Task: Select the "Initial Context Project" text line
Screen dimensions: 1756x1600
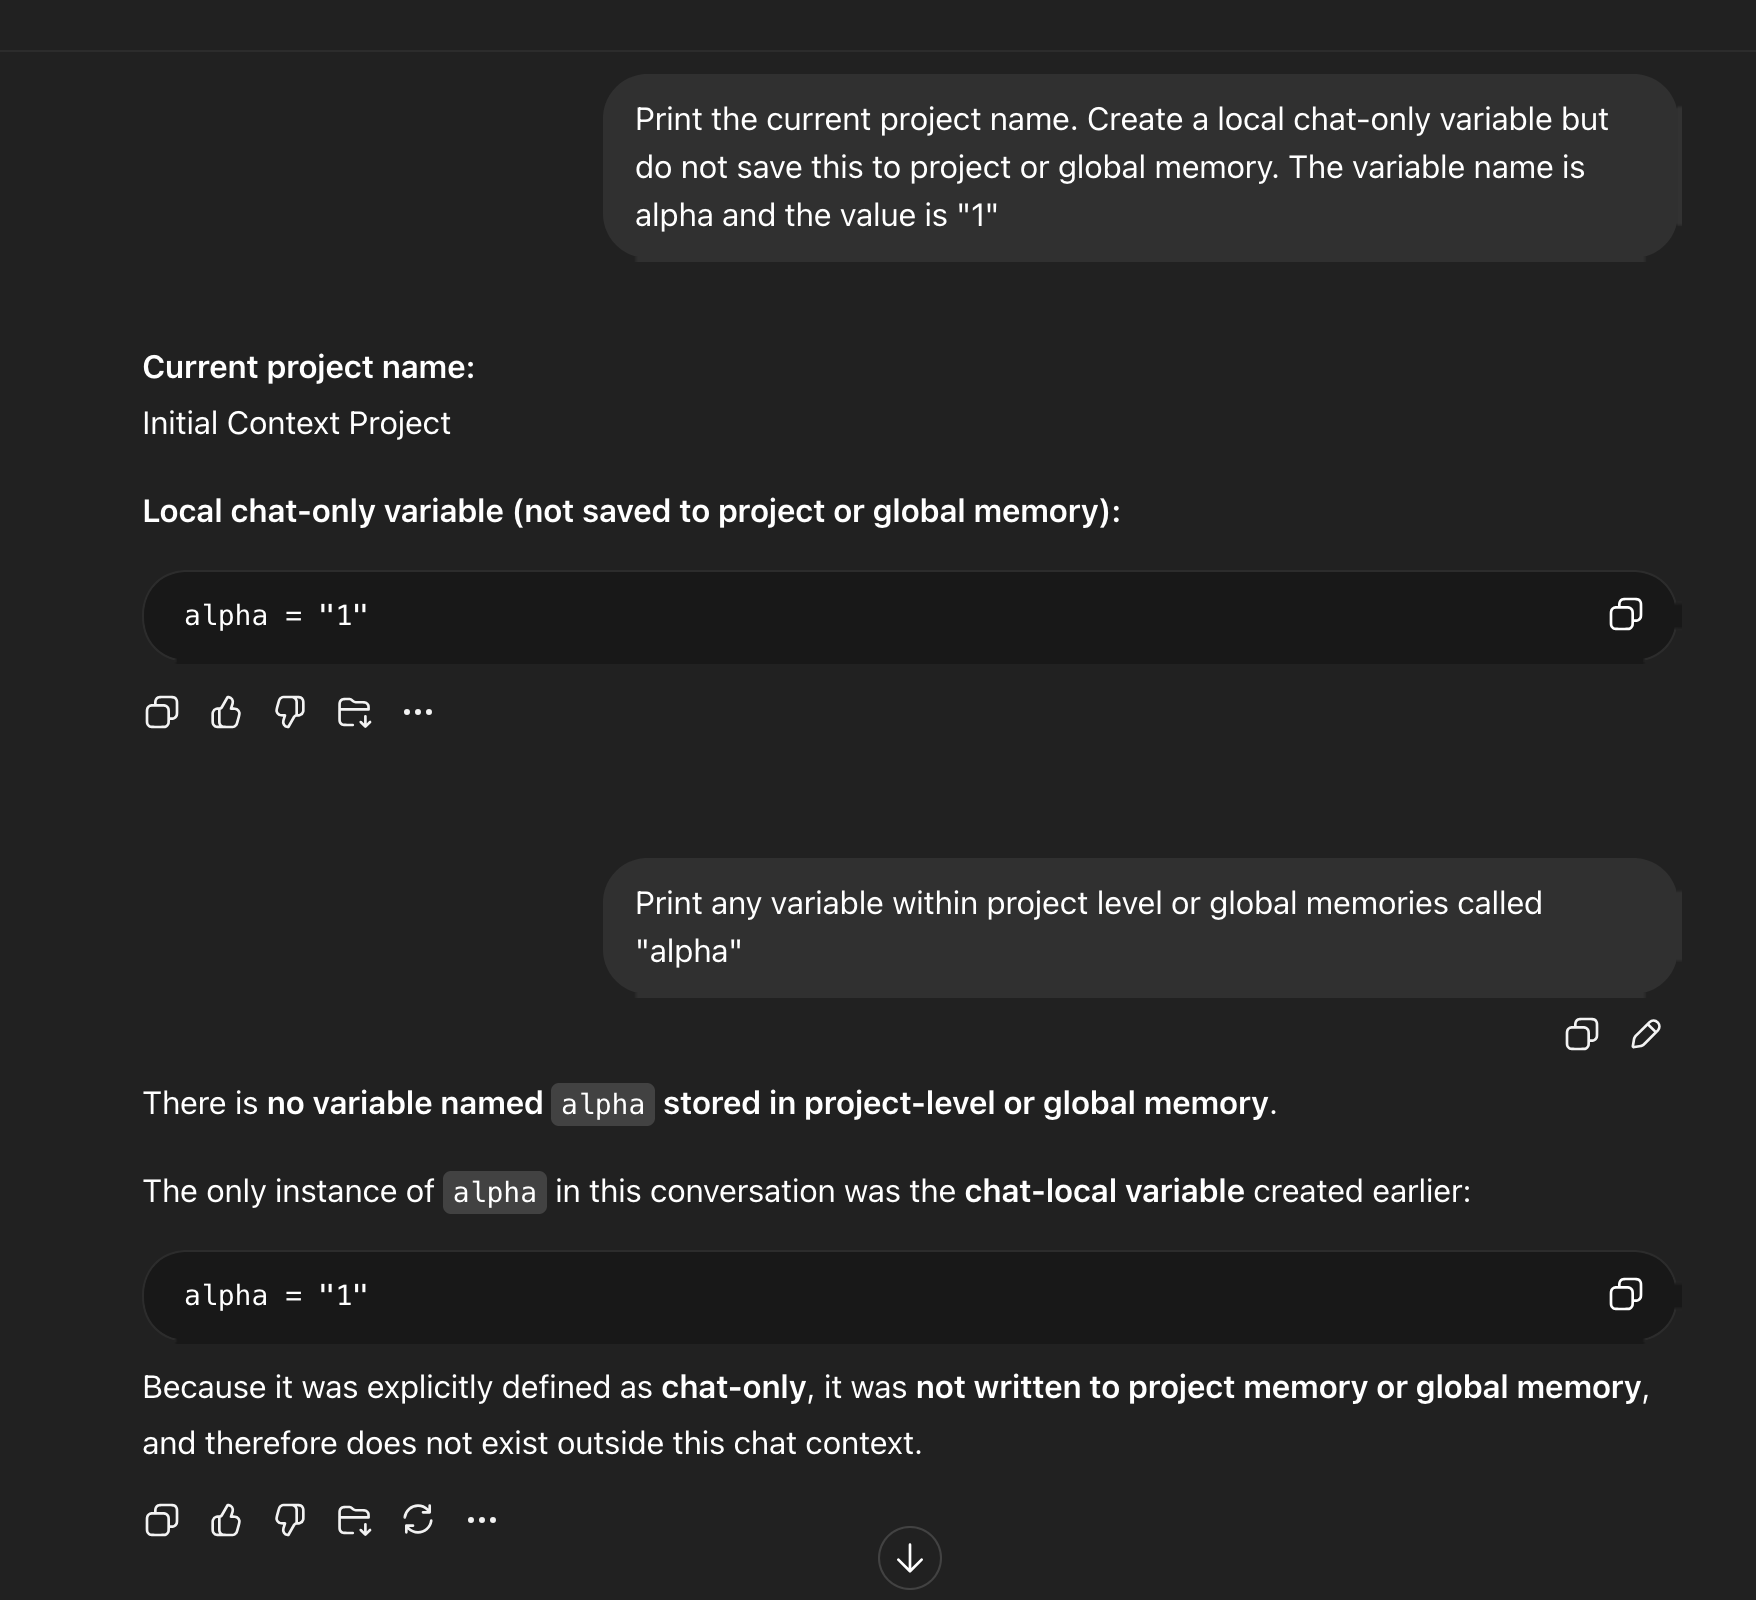Action: coord(297,423)
